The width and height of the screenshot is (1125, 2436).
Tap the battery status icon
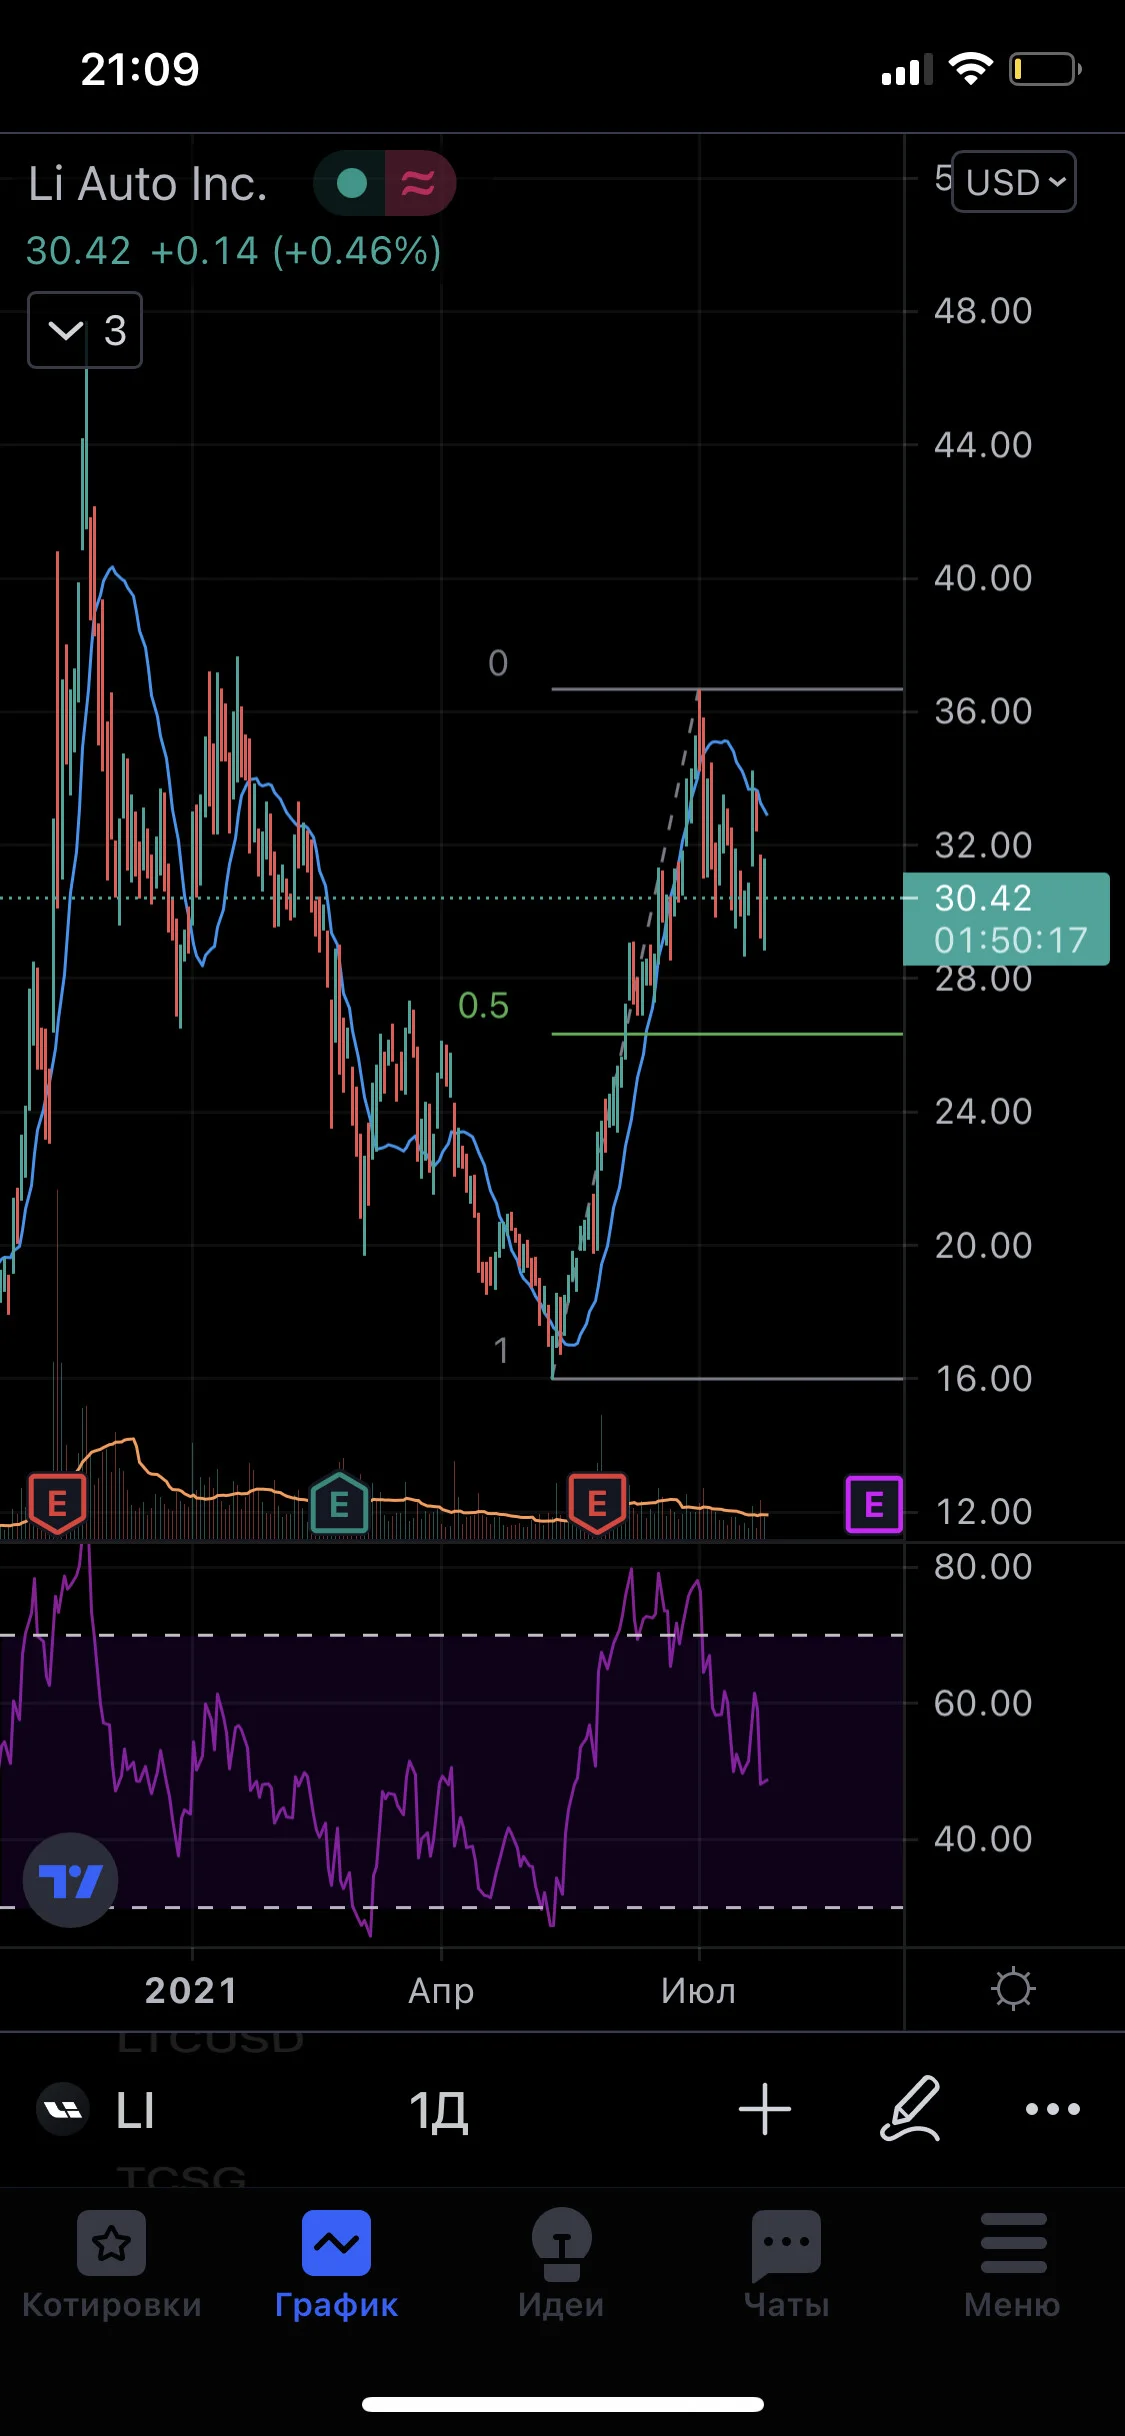click(x=1045, y=69)
